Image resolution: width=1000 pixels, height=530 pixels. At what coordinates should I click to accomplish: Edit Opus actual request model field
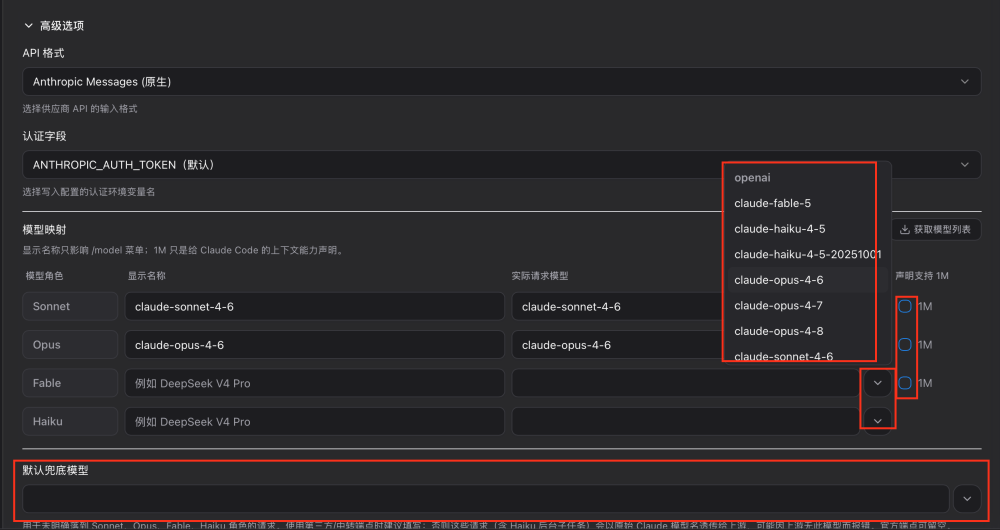619,345
